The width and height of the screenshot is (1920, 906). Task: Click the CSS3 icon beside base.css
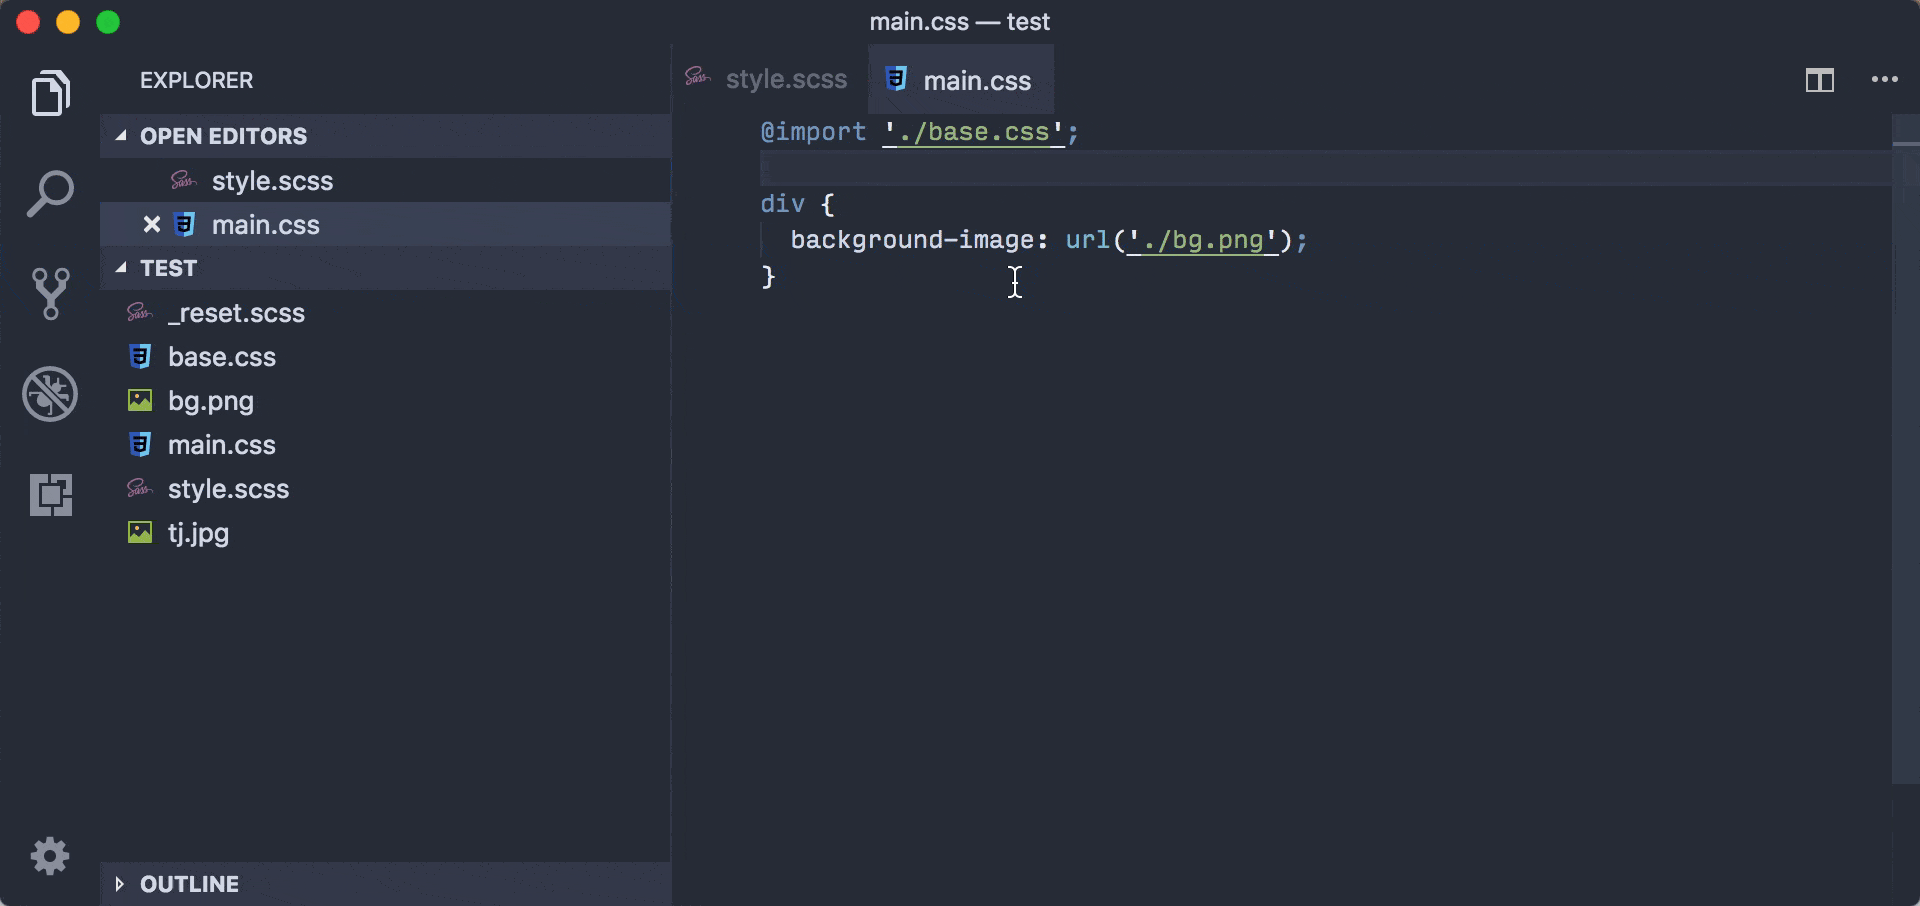[140, 357]
